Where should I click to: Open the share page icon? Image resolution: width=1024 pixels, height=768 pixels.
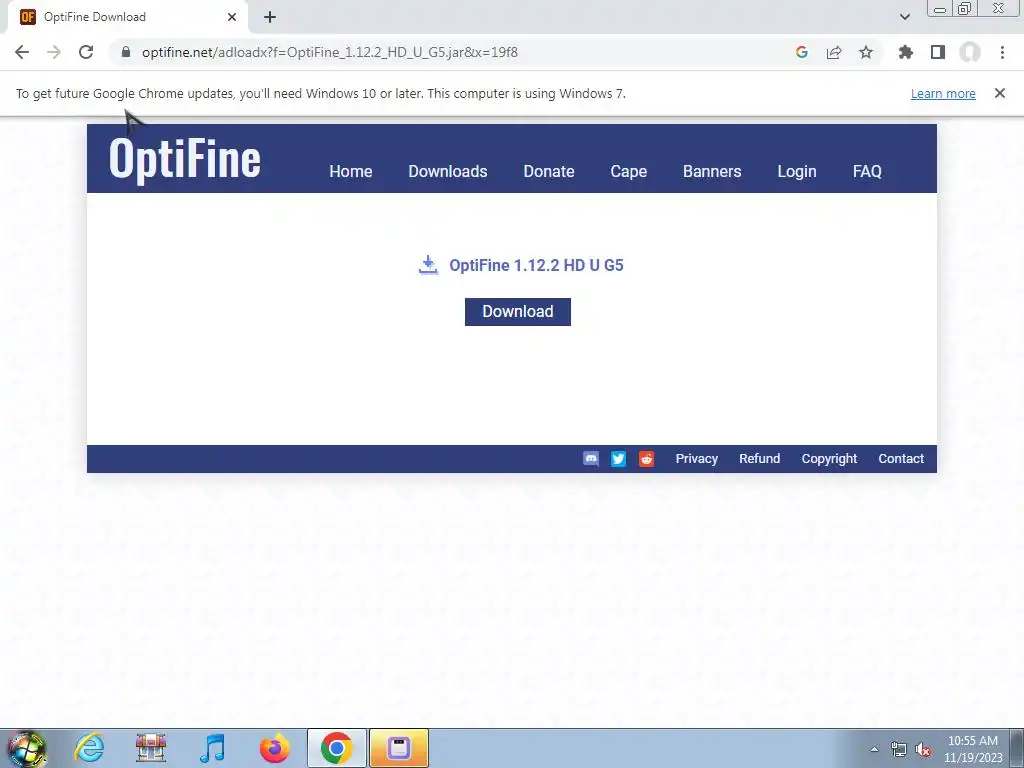(834, 52)
